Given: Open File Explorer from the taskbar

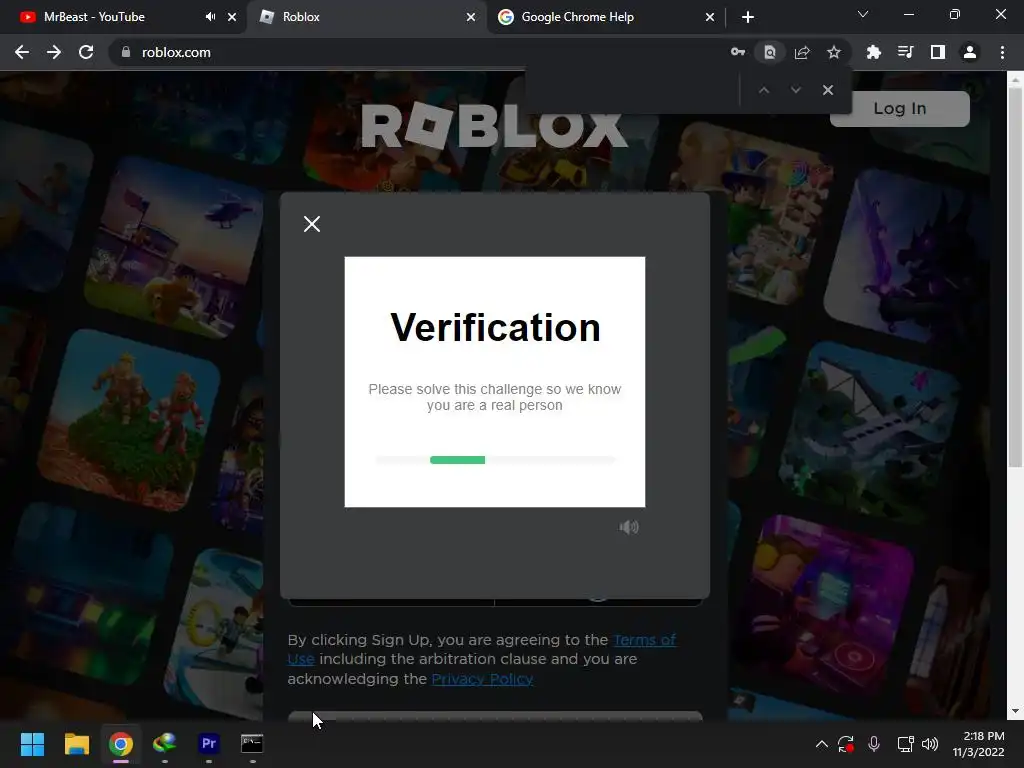Looking at the screenshot, I should coord(76,744).
